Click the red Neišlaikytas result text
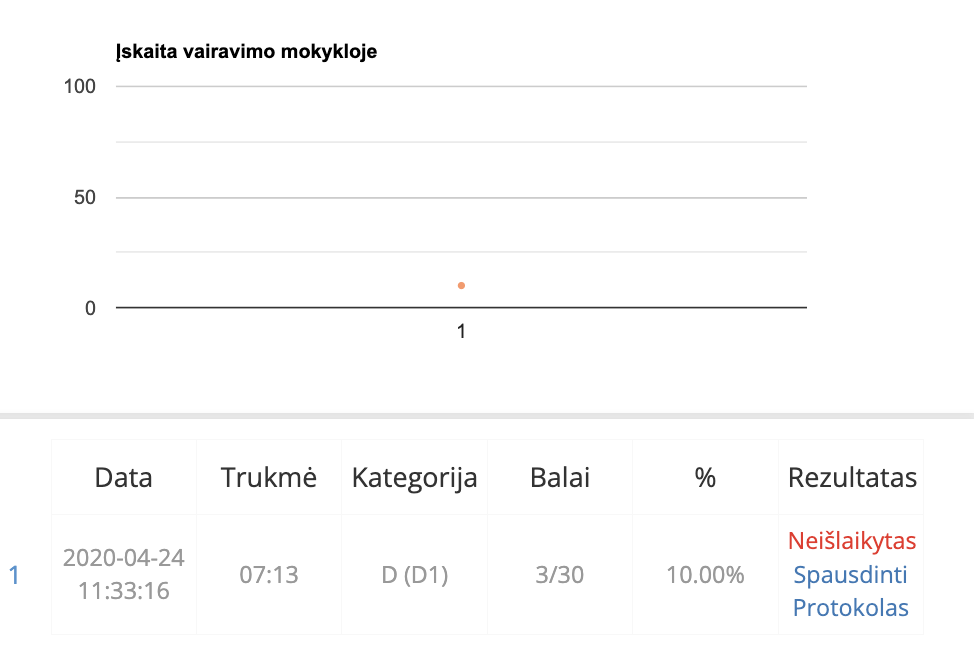974x646 pixels. click(x=852, y=541)
